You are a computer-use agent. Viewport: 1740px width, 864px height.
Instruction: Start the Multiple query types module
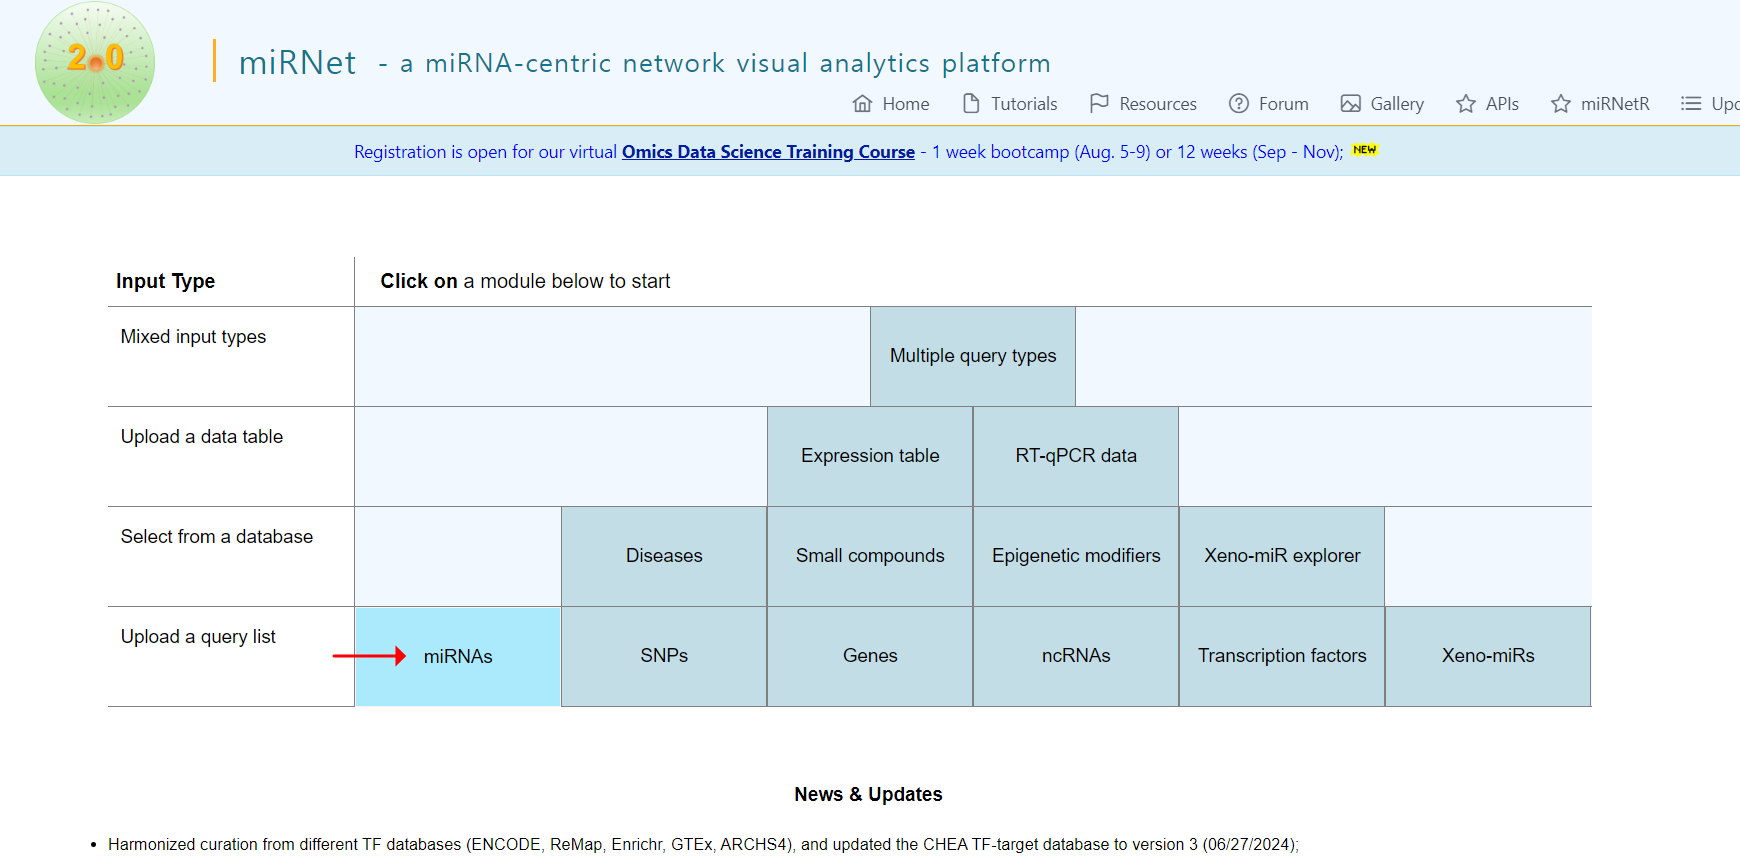pyautogui.click(x=973, y=356)
